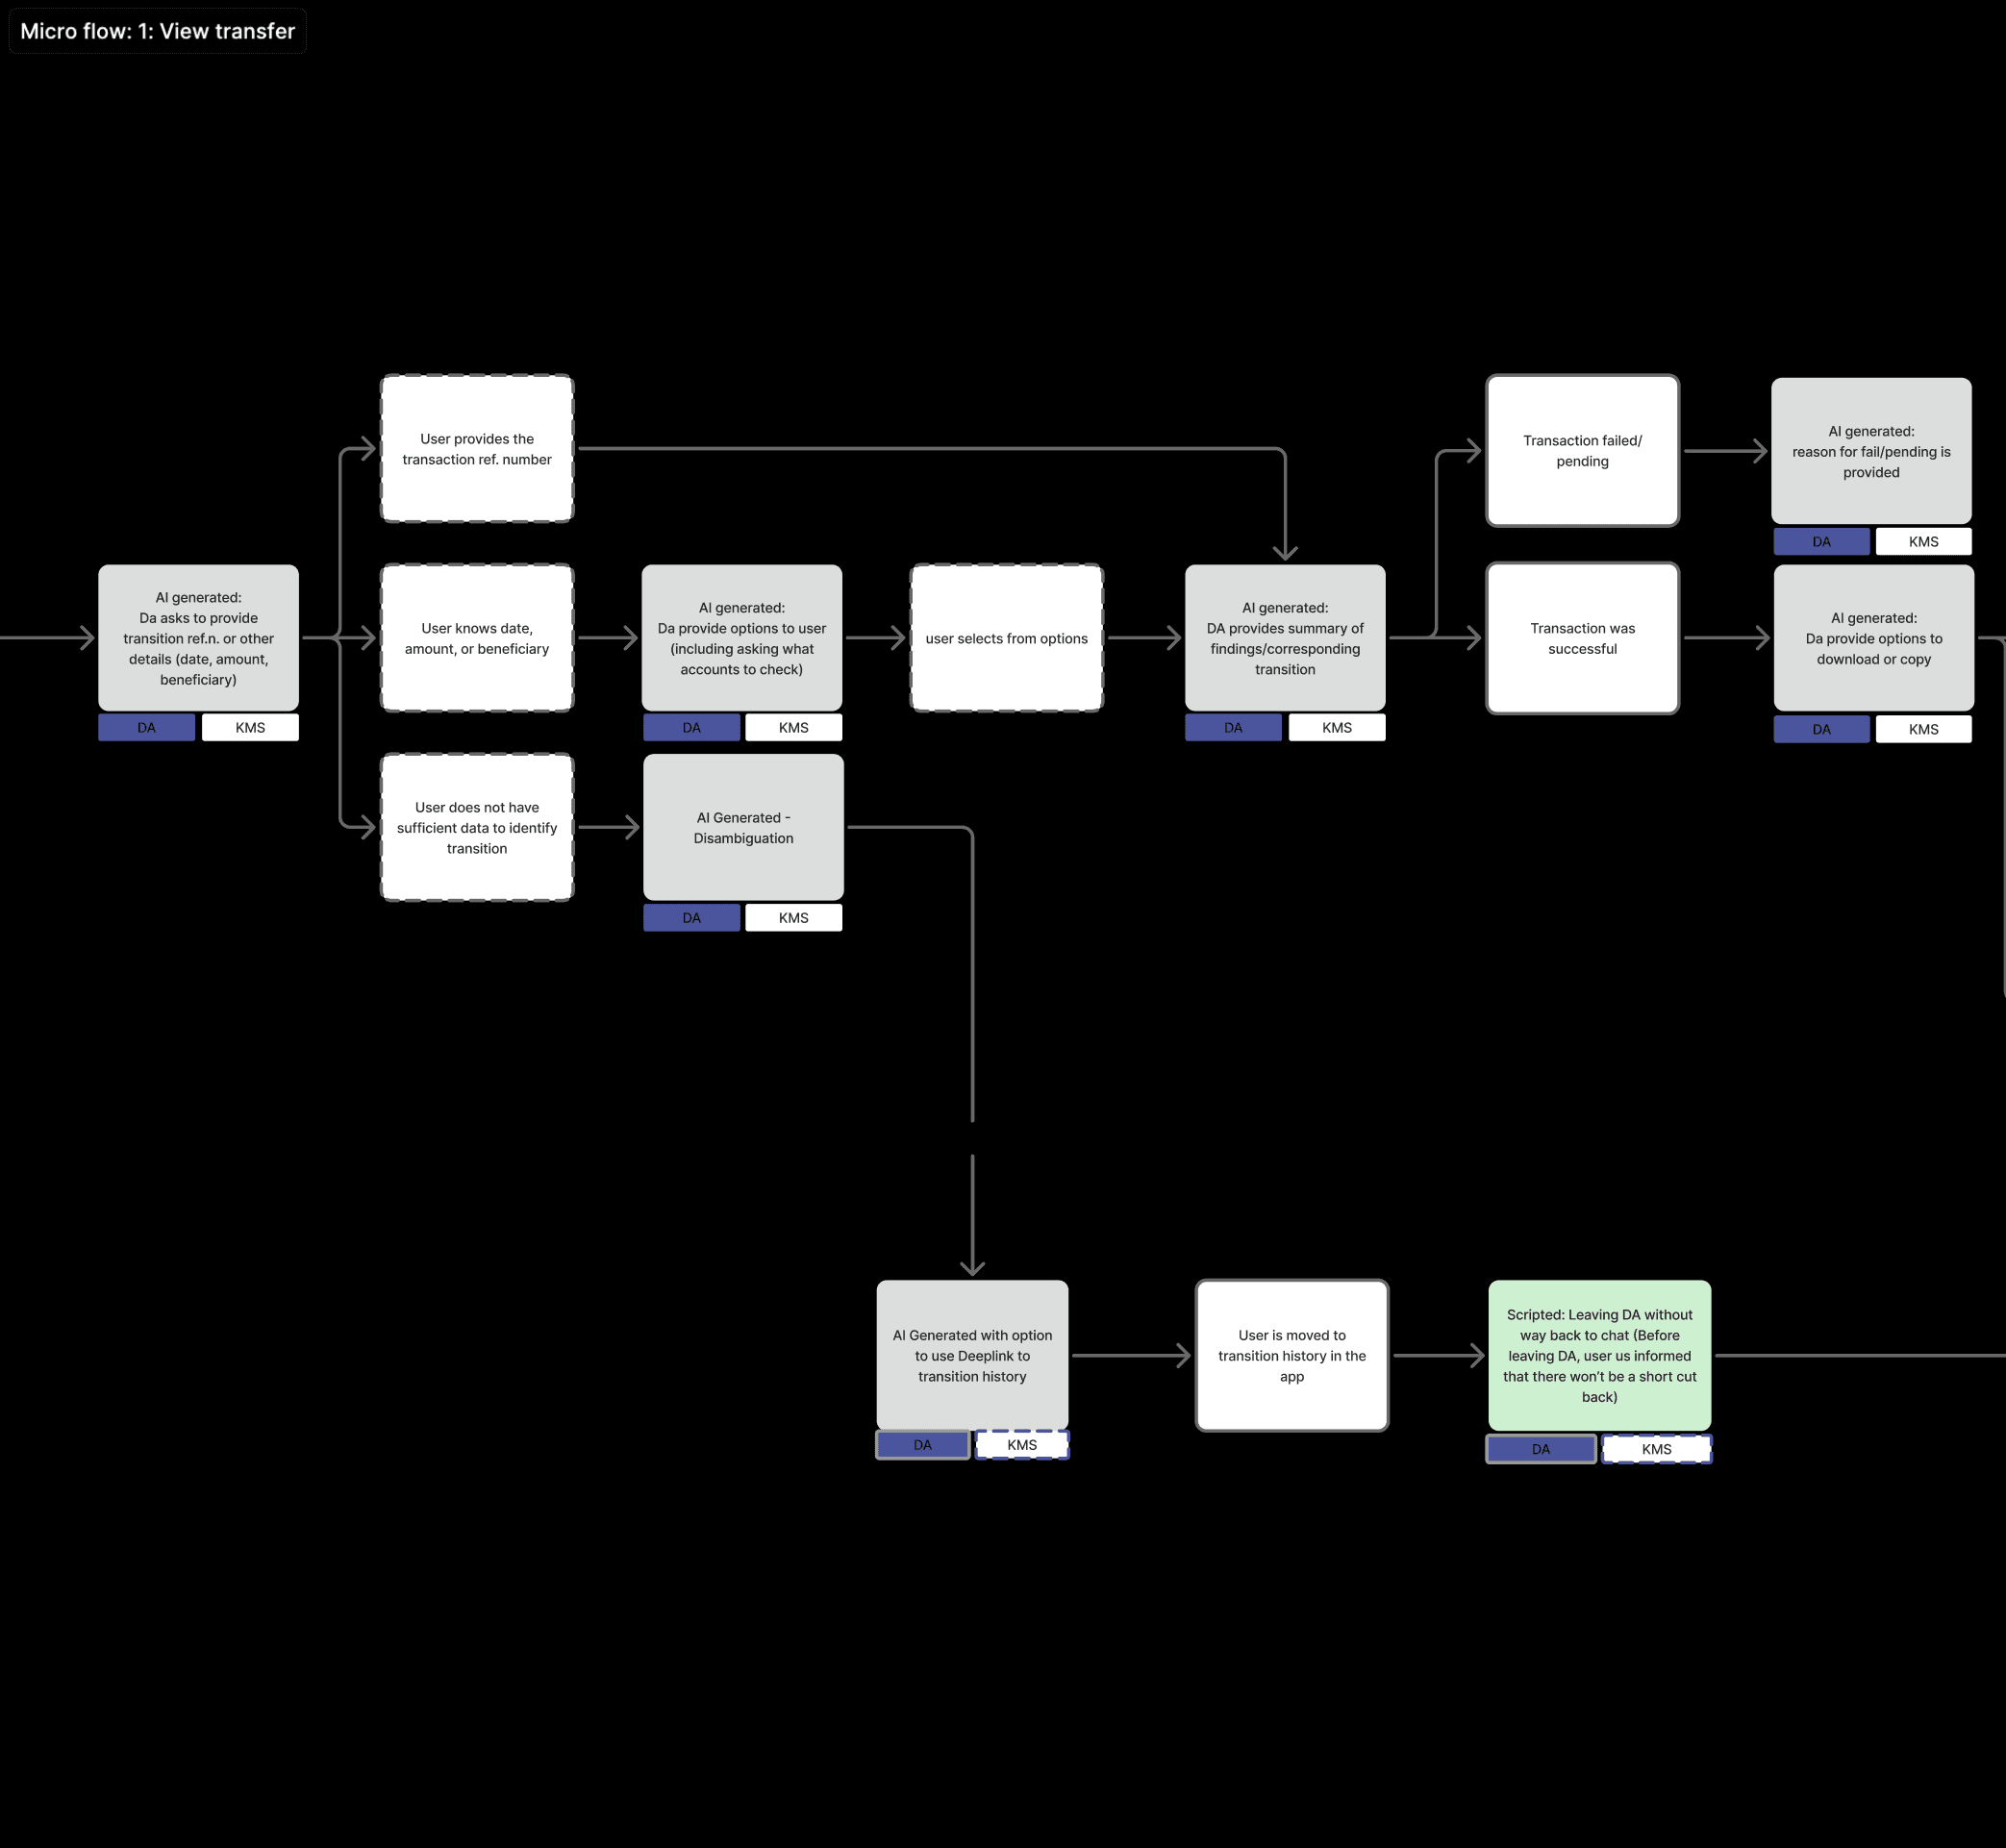Screen dimensions: 2006x1848
Task: Click the 'Micro flow: 1: View transfer' title label
Action: click(x=157, y=31)
